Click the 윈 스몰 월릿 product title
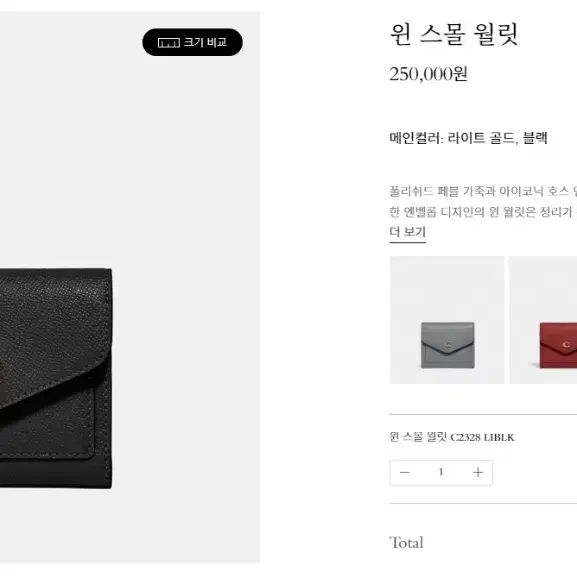Image resolution: width=577 pixels, height=577 pixels. [454, 34]
